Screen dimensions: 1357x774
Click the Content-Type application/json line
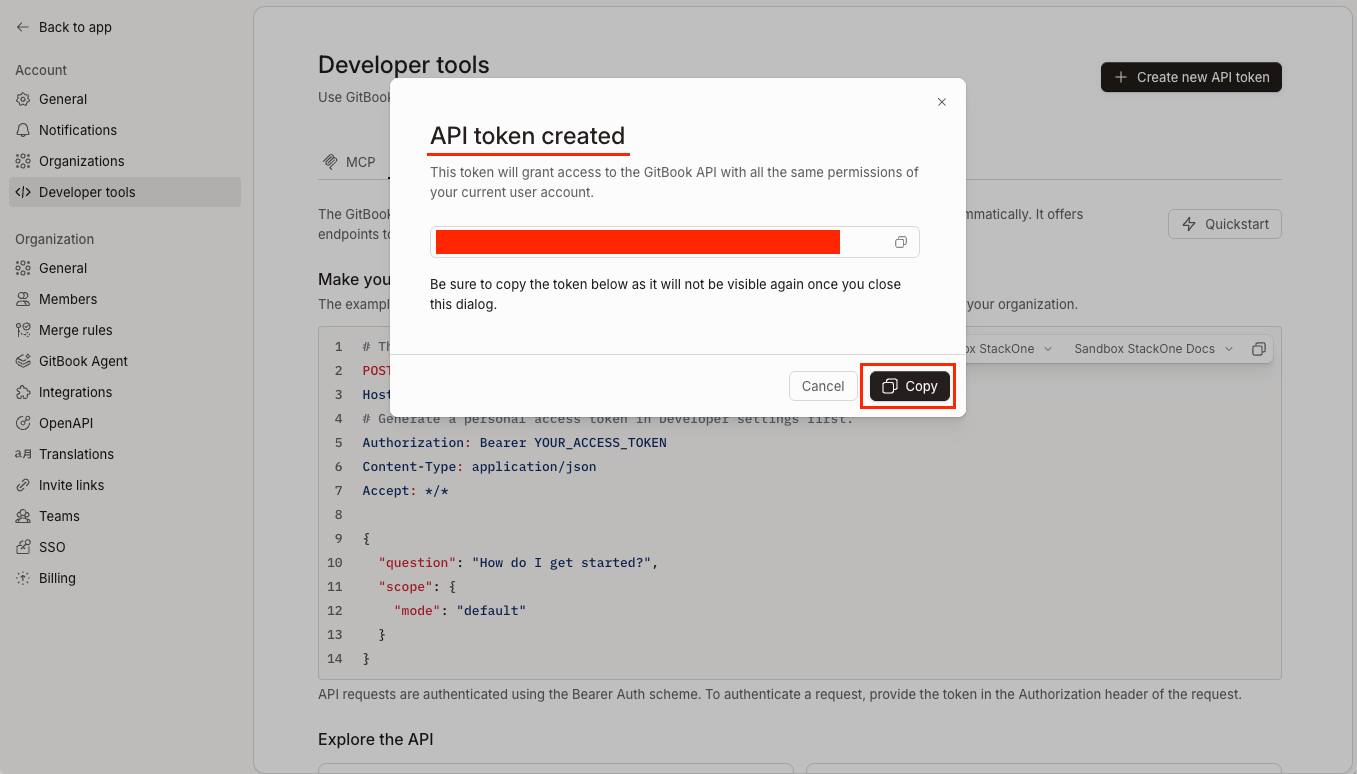(x=479, y=466)
